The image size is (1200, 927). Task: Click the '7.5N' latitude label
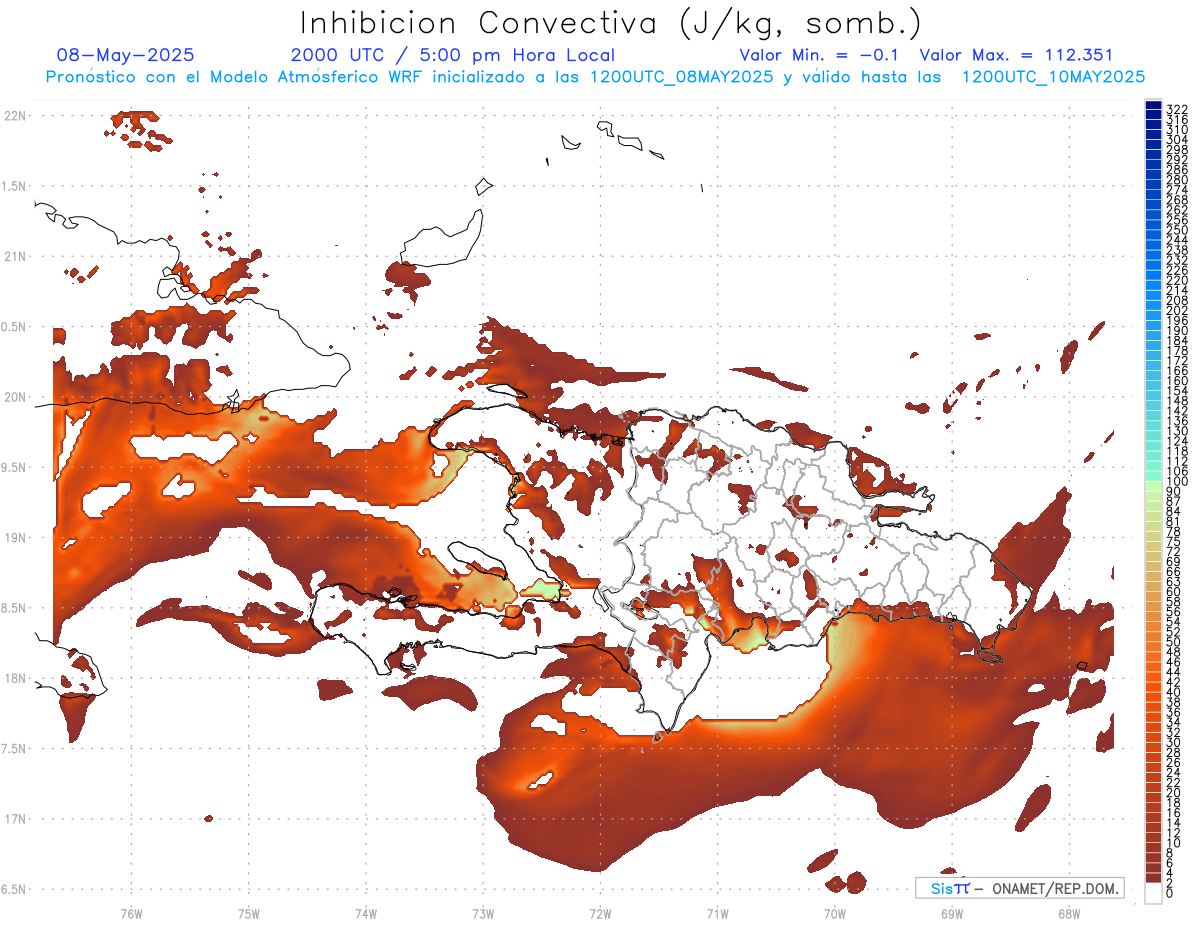(x=15, y=749)
